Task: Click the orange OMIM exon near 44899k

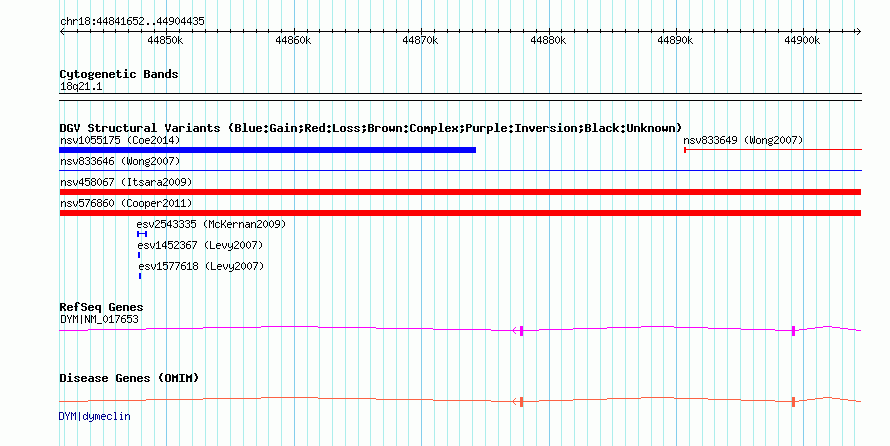Action: (794, 402)
